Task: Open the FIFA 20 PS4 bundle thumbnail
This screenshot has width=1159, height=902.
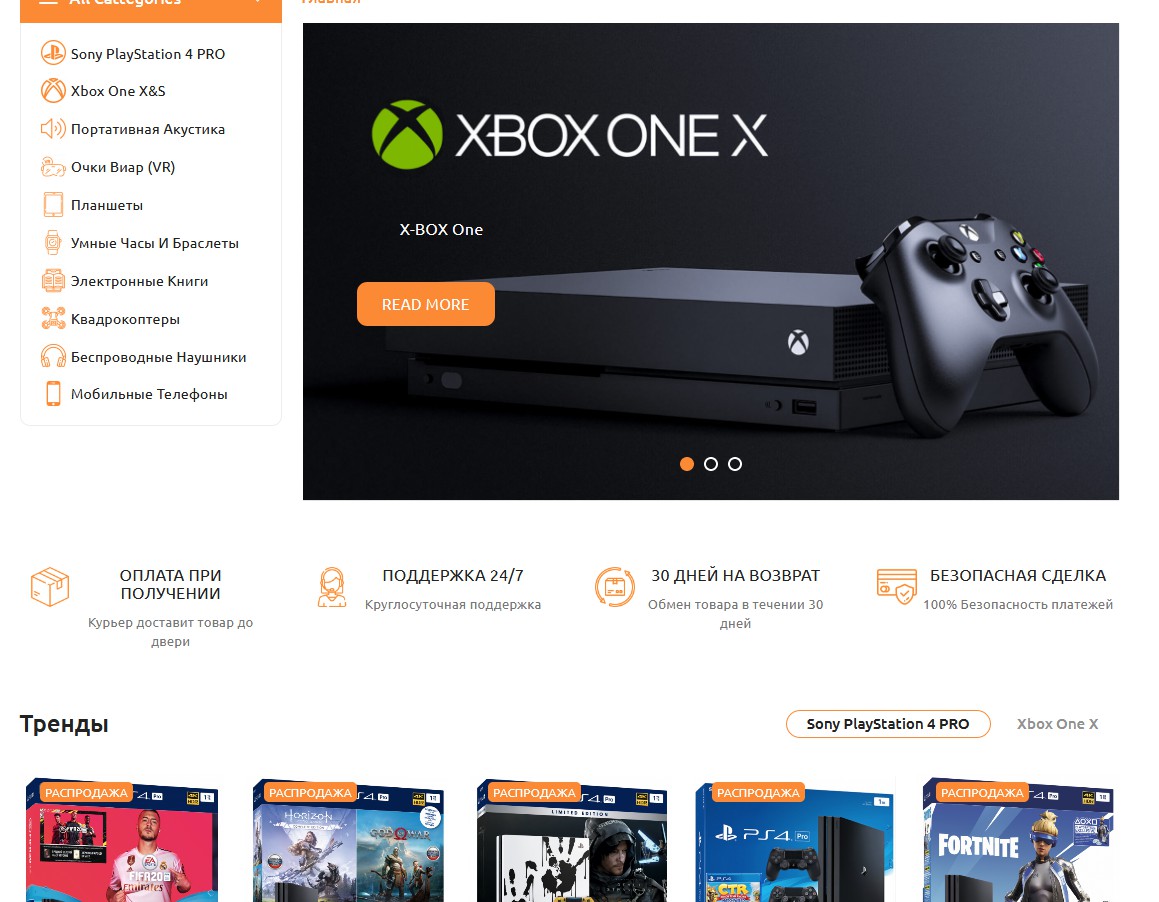Action: [122, 840]
